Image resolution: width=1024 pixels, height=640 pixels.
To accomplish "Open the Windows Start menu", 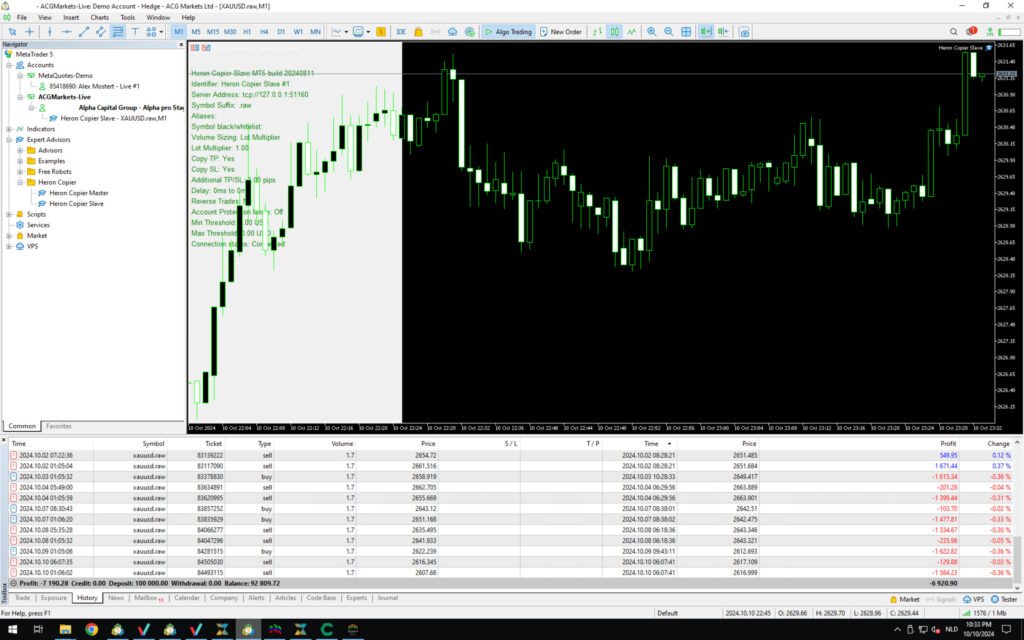I will tap(12, 630).
